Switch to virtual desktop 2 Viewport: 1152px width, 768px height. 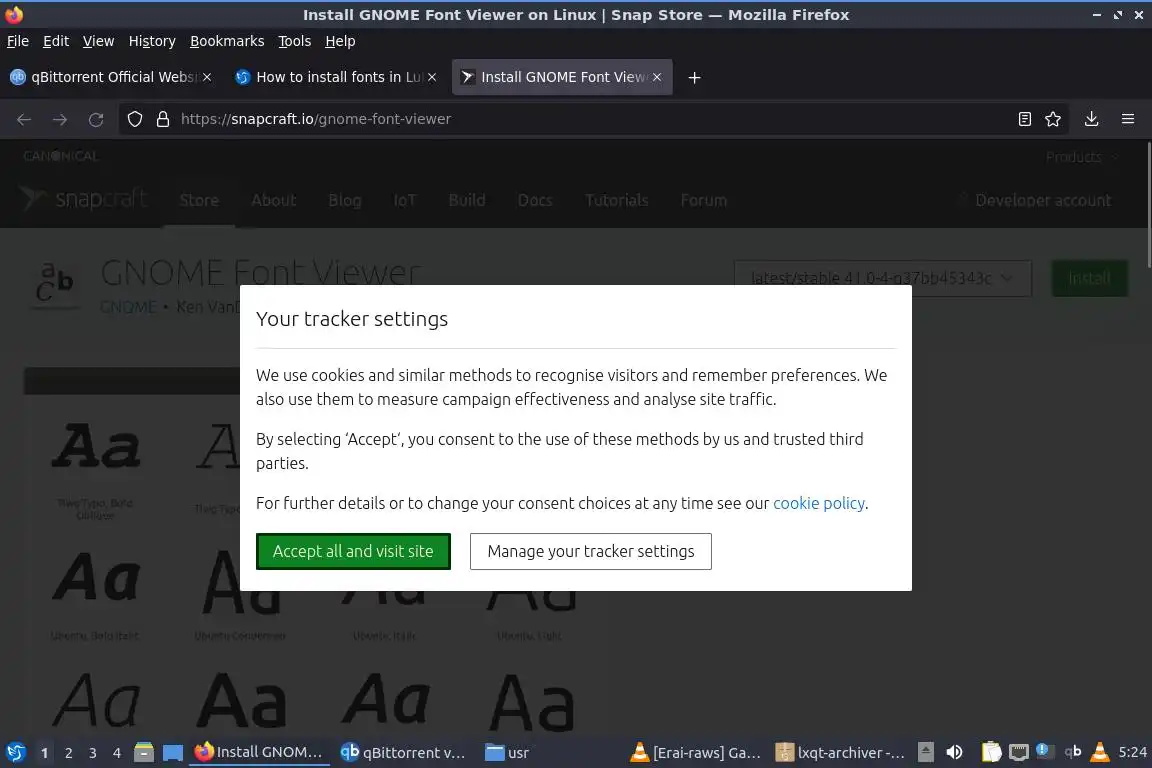[68, 753]
